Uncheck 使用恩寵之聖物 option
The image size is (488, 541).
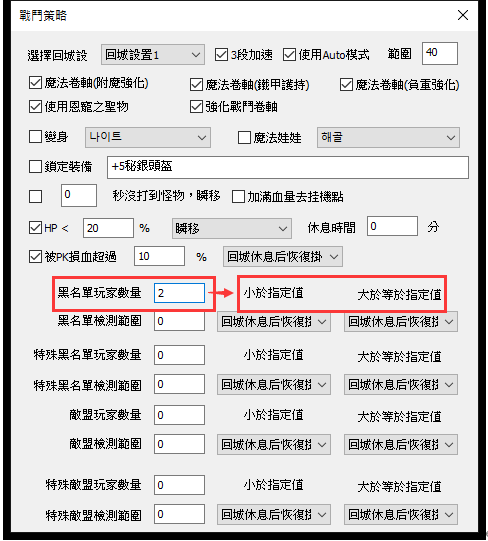(x=35, y=107)
